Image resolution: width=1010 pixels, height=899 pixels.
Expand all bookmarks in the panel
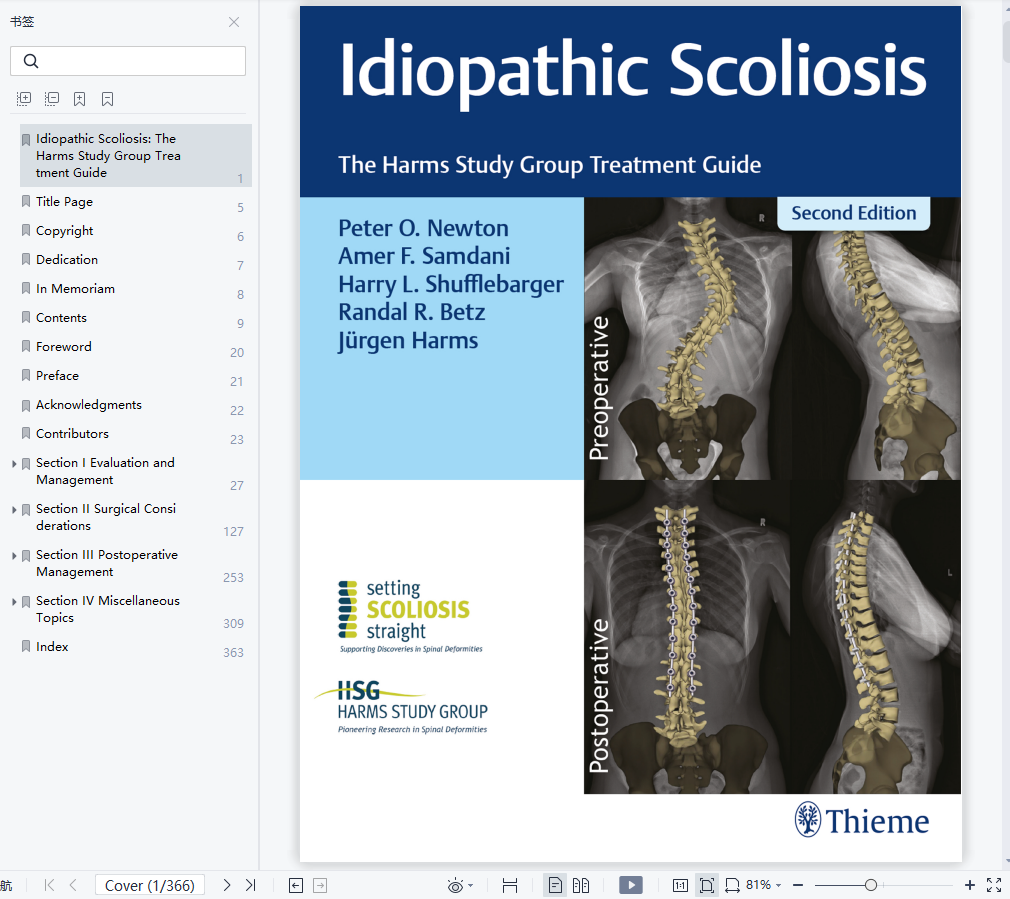(x=24, y=99)
